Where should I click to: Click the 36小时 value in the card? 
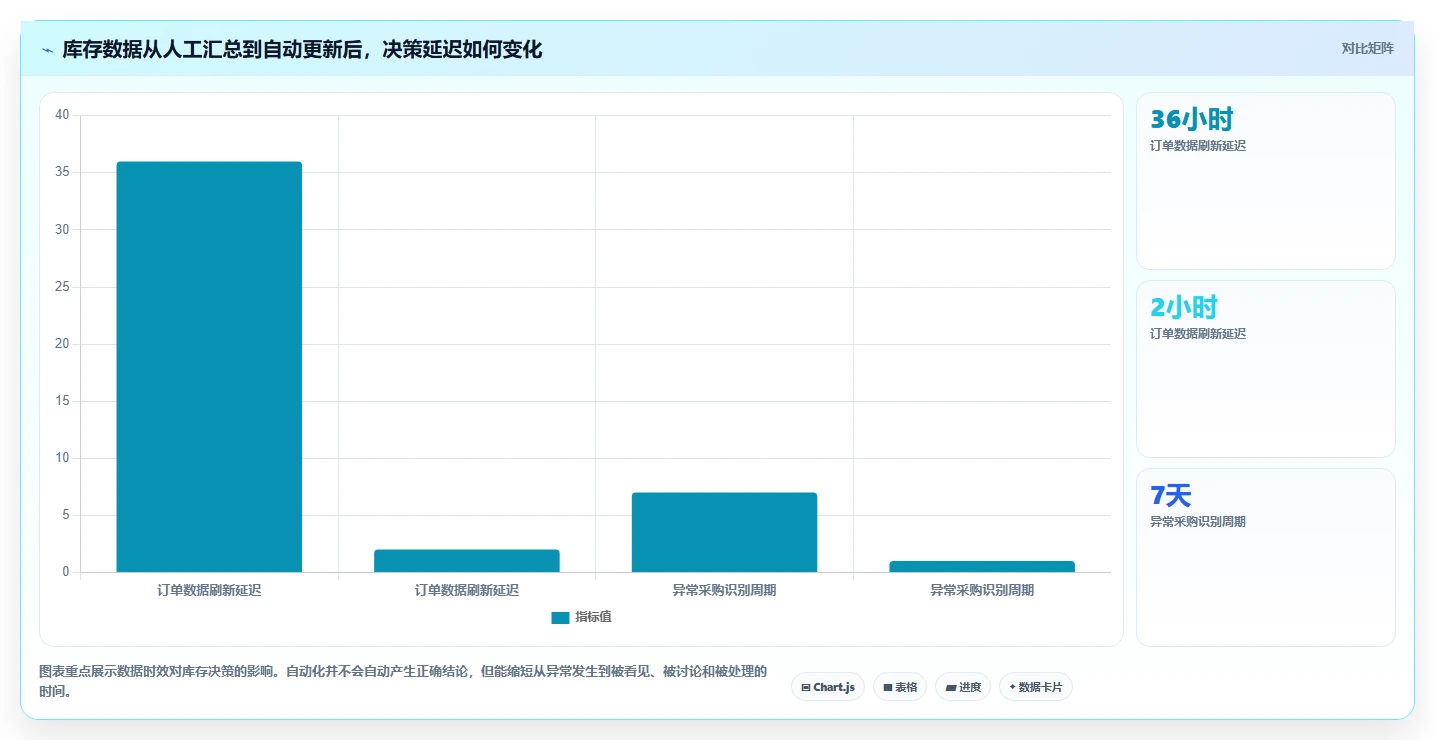pyautogui.click(x=1192, y=119)
